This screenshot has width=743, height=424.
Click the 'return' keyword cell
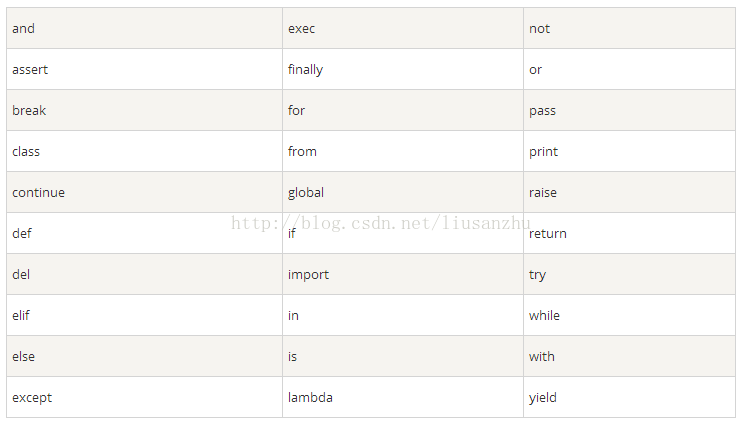[x=547, y=234]
